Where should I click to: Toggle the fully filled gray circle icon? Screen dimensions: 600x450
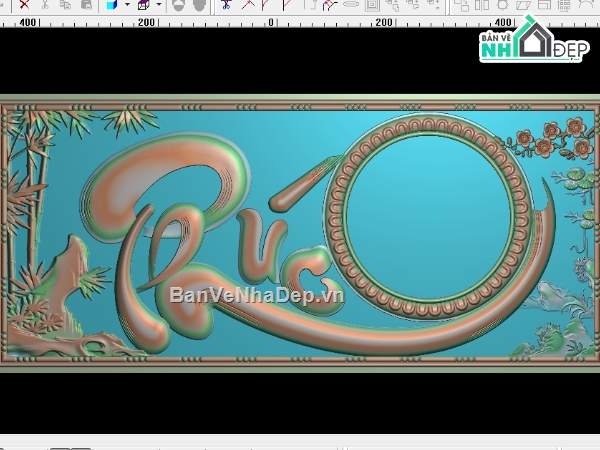pyautogui.click(x=199, y=5)
